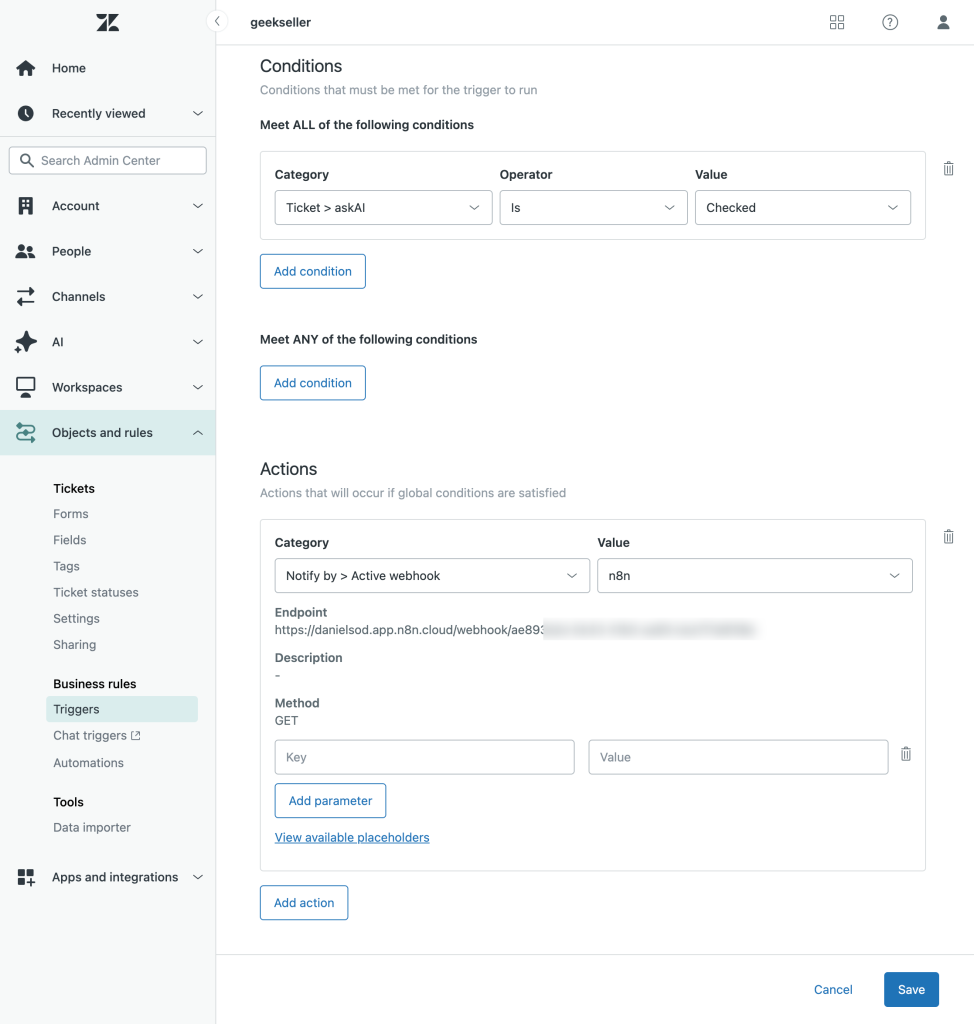Expand the Account section in sidebar
The image size is (974, 1024).
(108, 206)
